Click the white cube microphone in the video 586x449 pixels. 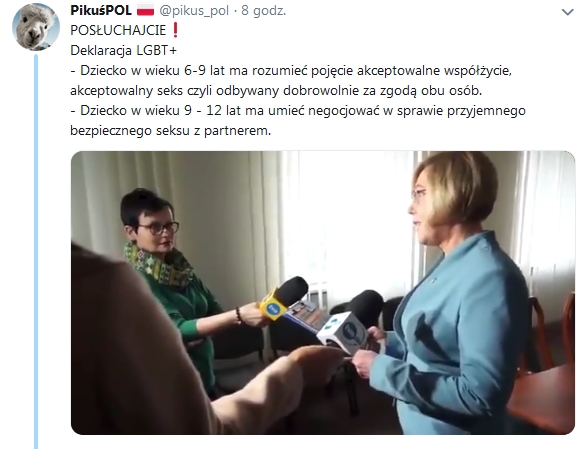point(343,331)
